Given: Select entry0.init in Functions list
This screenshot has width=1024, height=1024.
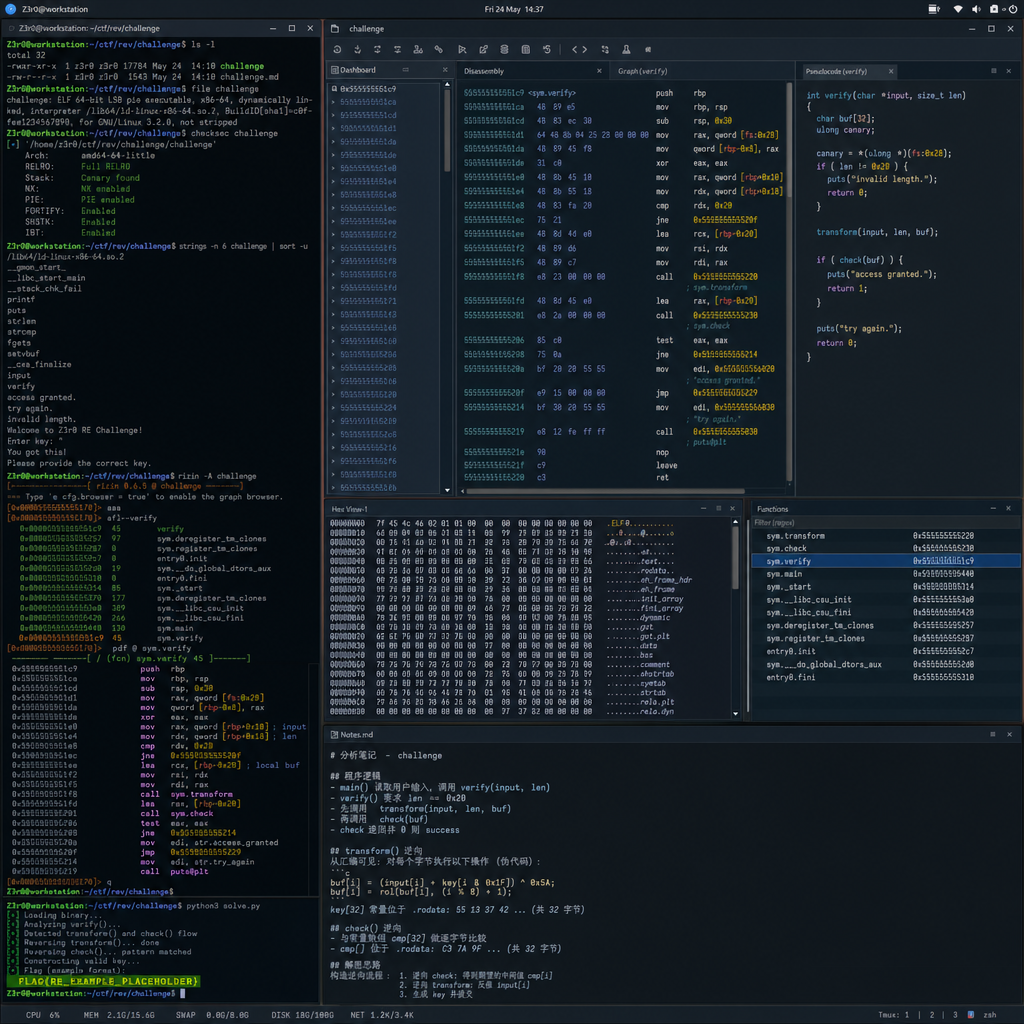Looking at the screenshot, I should pos(885,652).
